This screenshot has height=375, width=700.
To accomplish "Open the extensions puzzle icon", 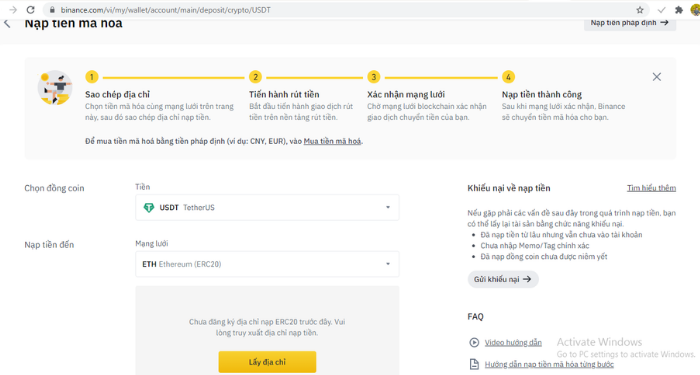I will pyautogui.click(x=679, y=10).
